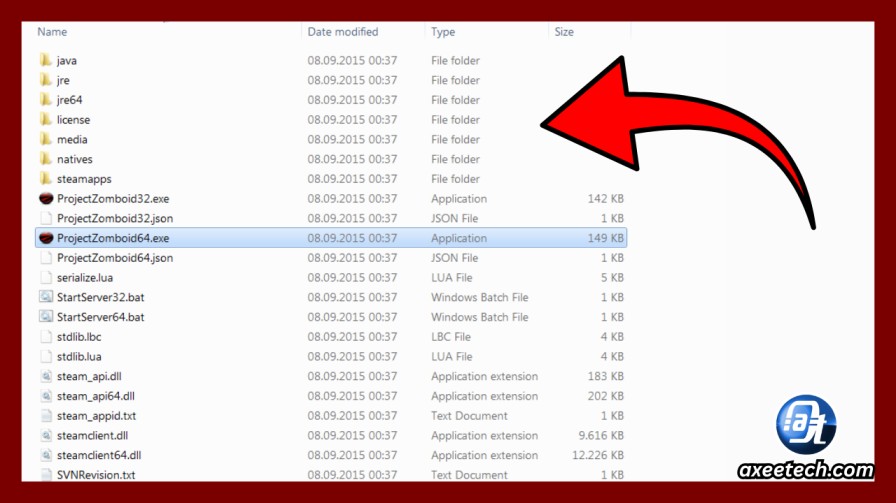Click the stdlib.lbc file icon
Viewport: 896px width, 503px height.
click(x=46, y=336)
